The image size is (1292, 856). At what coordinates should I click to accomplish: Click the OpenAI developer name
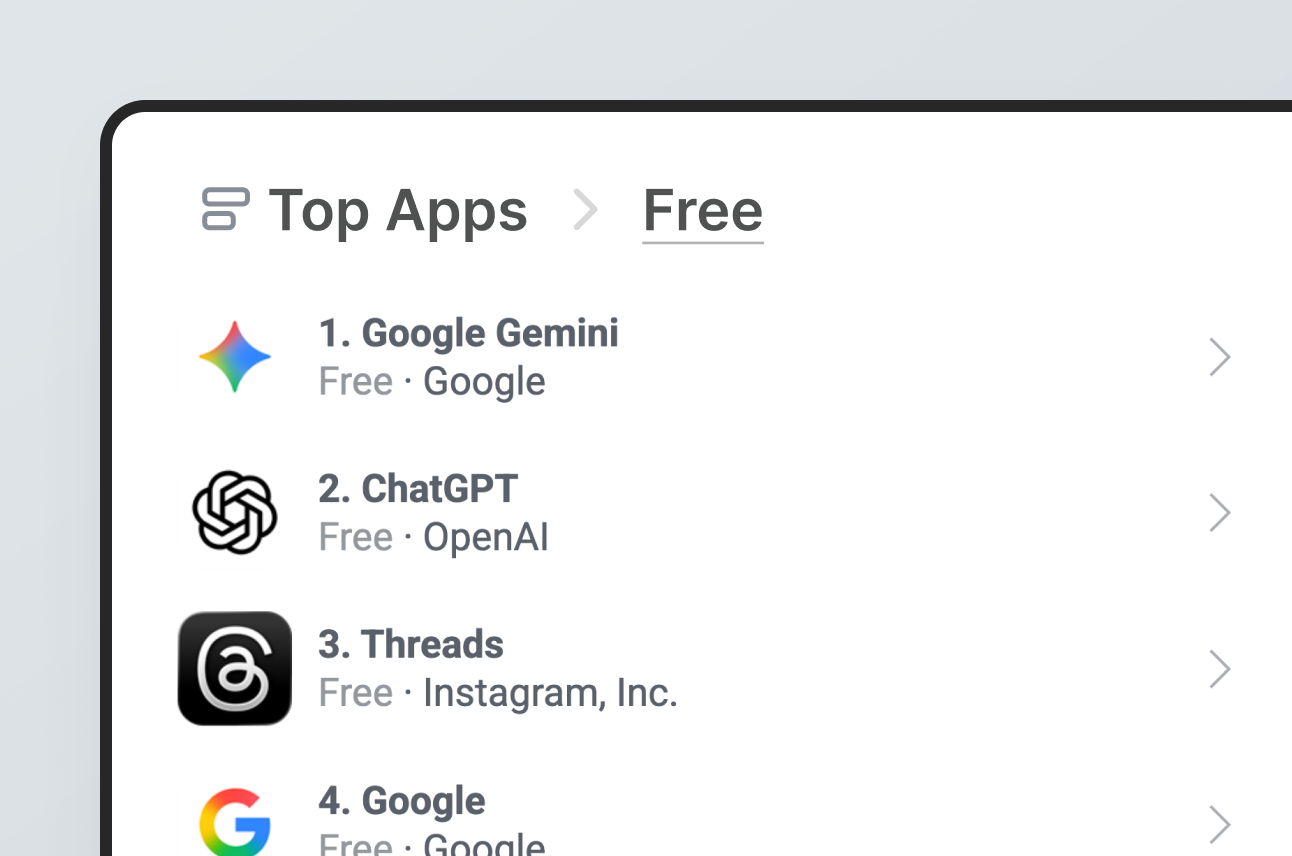pos(486,538)
